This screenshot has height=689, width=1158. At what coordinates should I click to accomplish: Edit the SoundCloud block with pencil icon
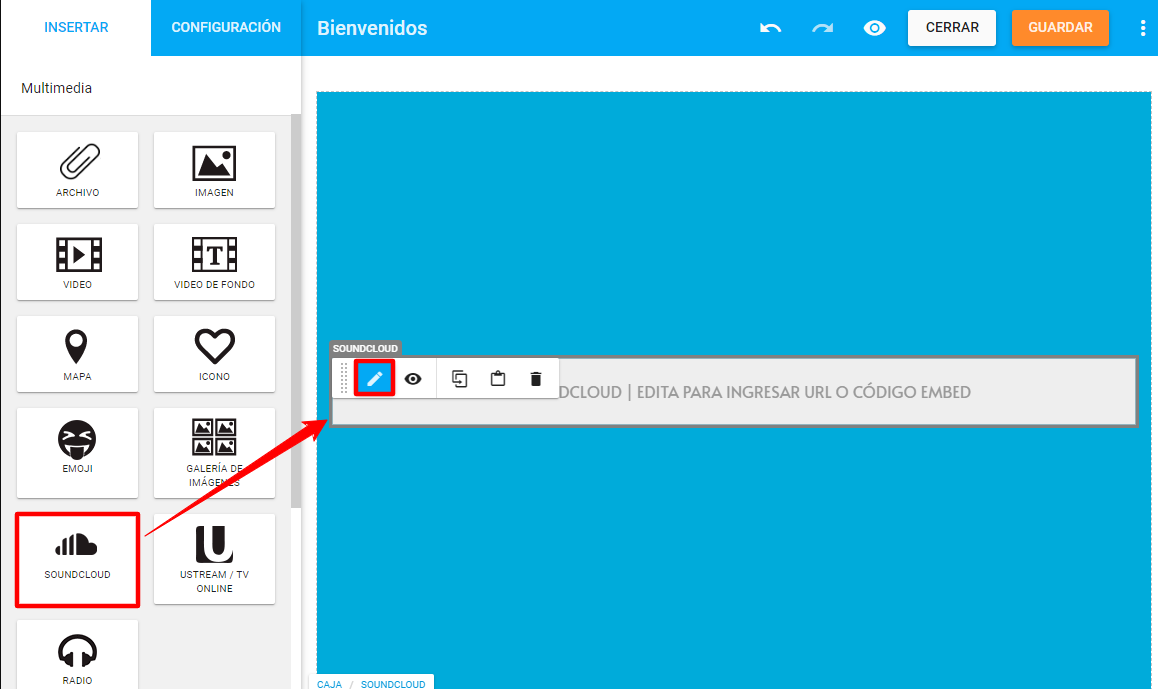(x=374, y=379)
